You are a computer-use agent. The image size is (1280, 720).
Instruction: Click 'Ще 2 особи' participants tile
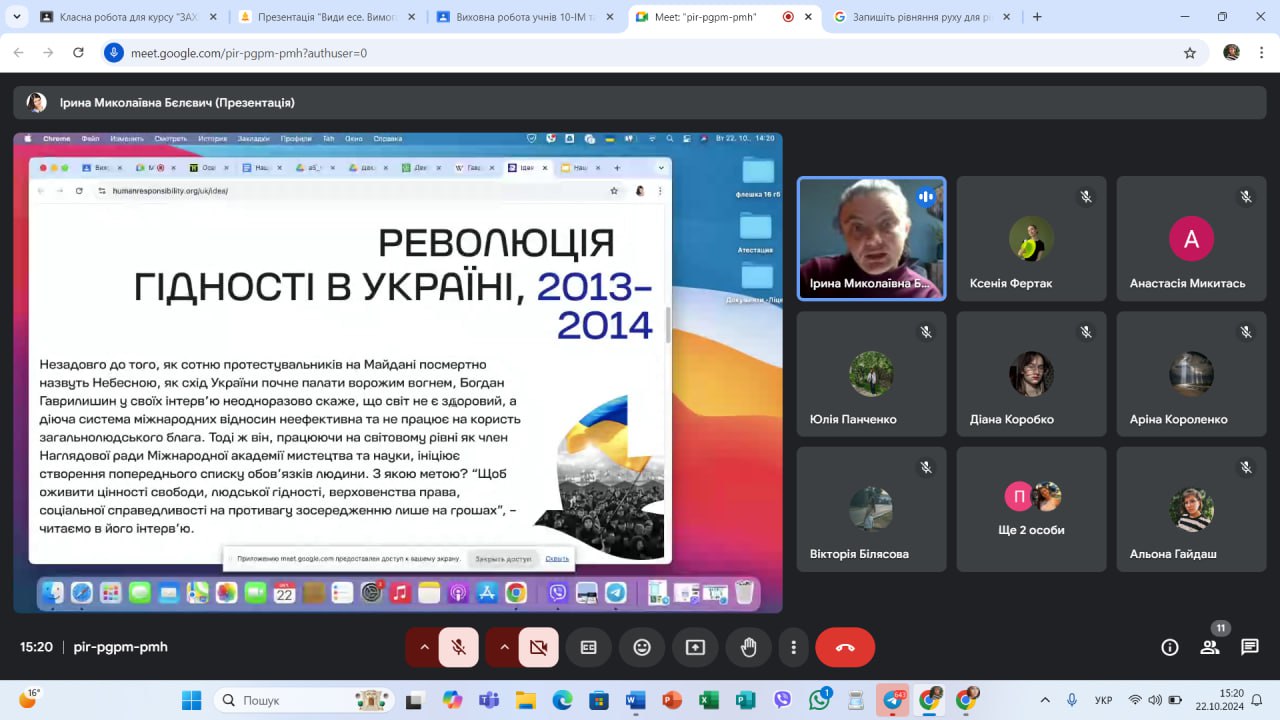click(1031, 509)
